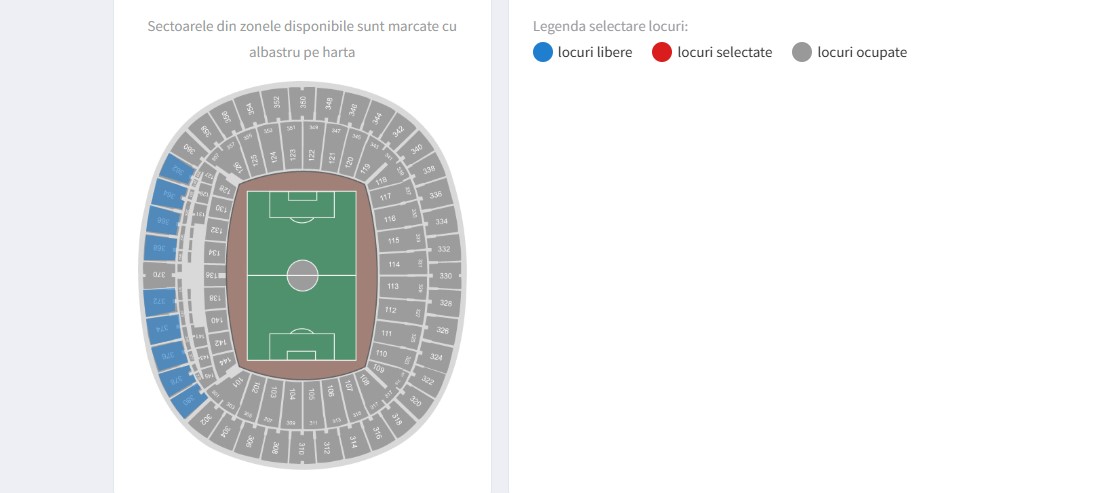Click gray sector 330 on the right
Screen dimensions: 1119x493
click(446, 275)
